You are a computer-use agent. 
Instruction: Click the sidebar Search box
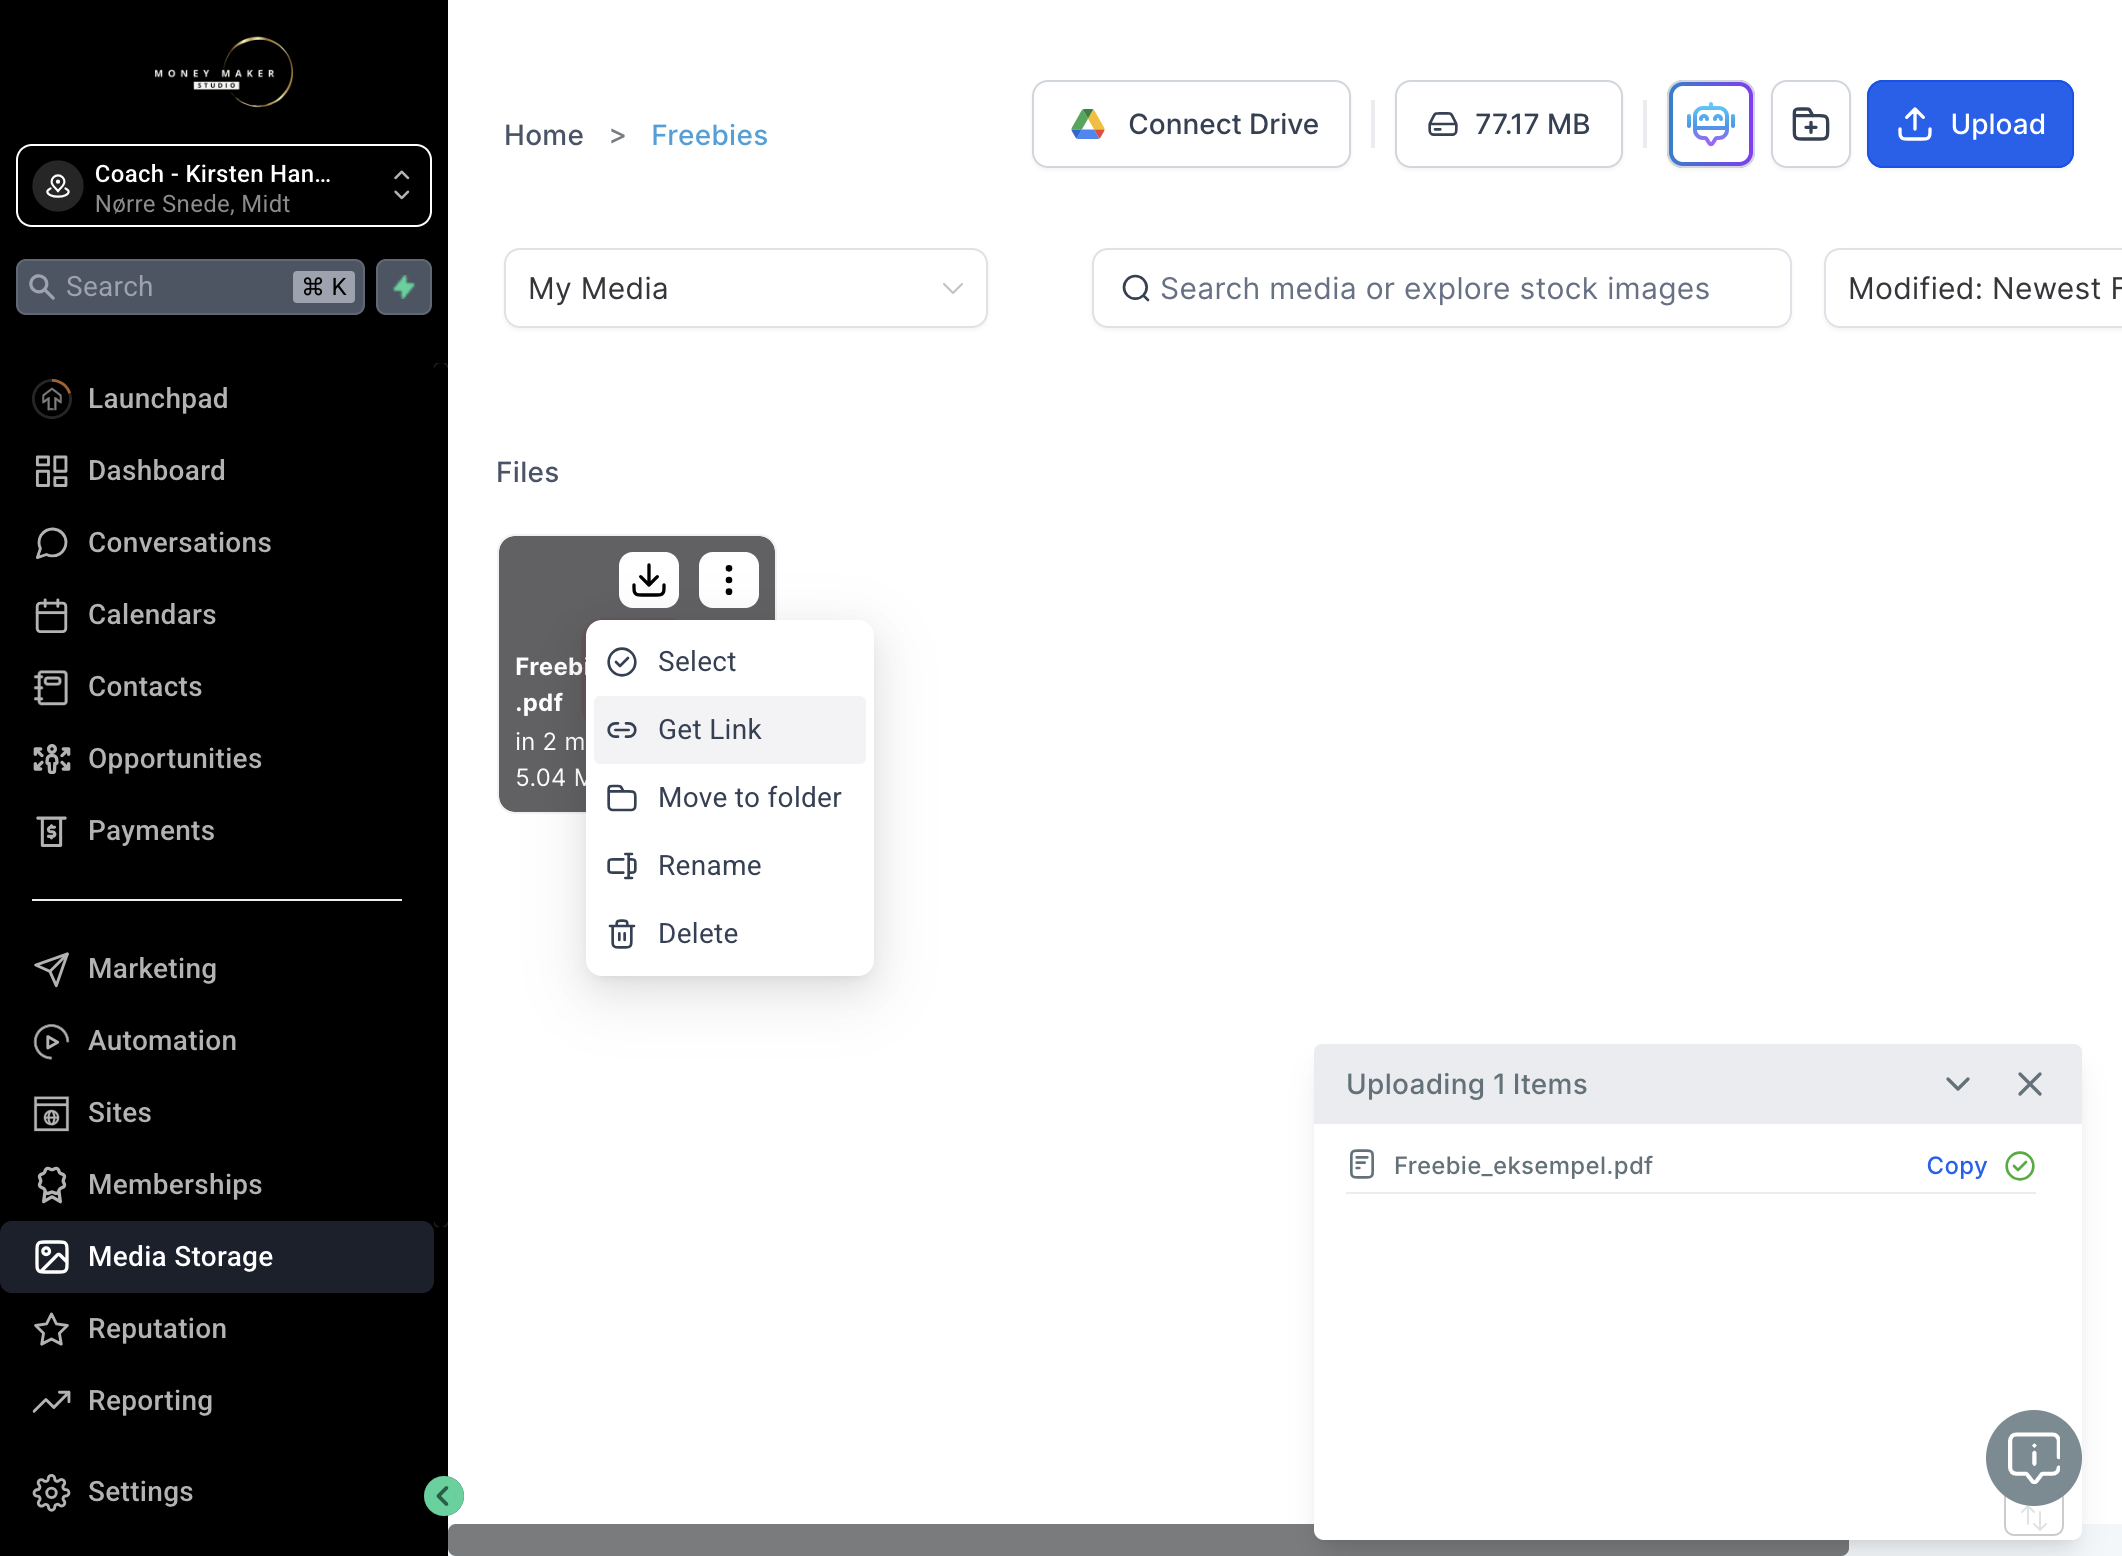tap(190, 287)
